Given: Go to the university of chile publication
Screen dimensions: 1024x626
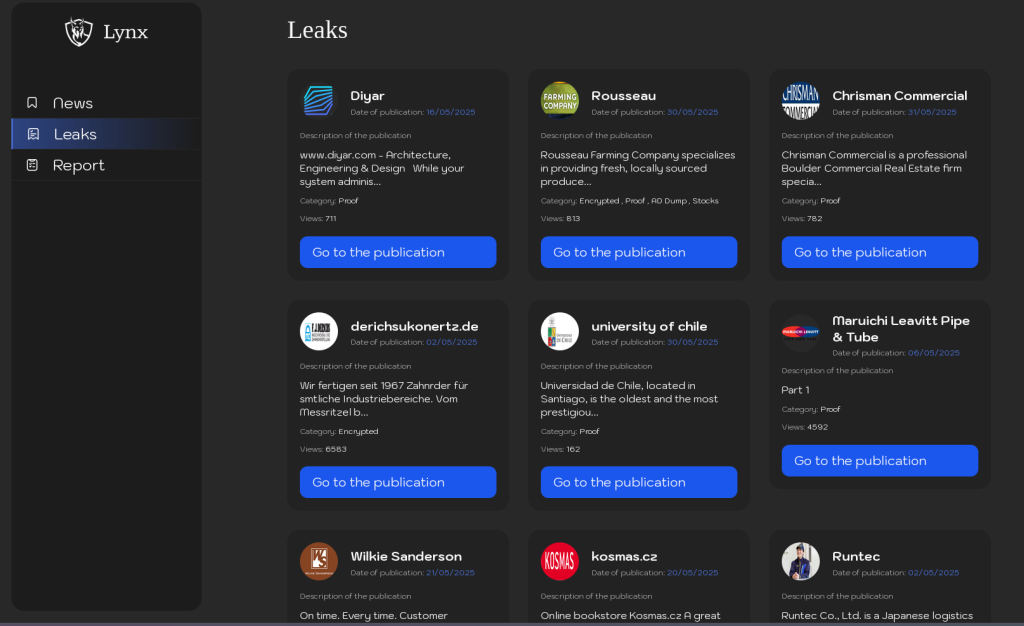Looking at the screenshot, I should 639,482.
